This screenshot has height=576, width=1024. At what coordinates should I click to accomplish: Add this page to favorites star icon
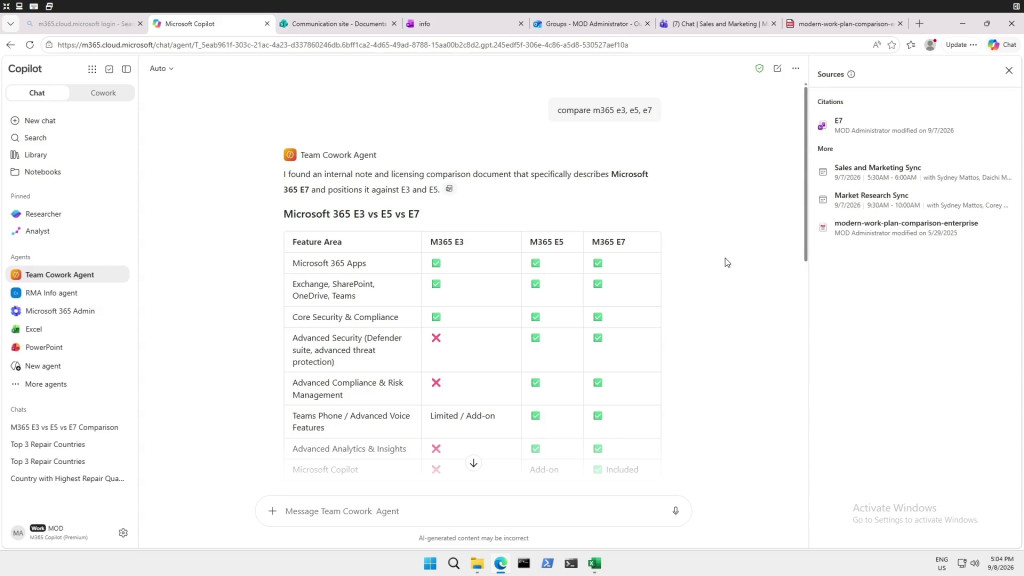coord(892,45)
